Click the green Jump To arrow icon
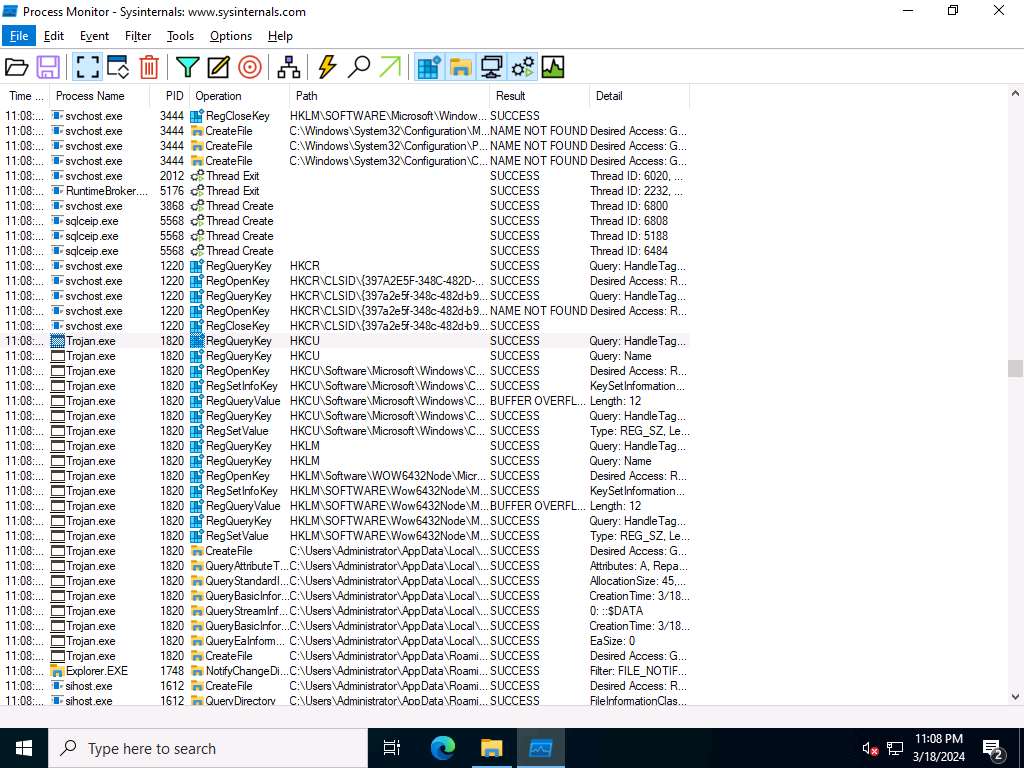 [390, 67]
